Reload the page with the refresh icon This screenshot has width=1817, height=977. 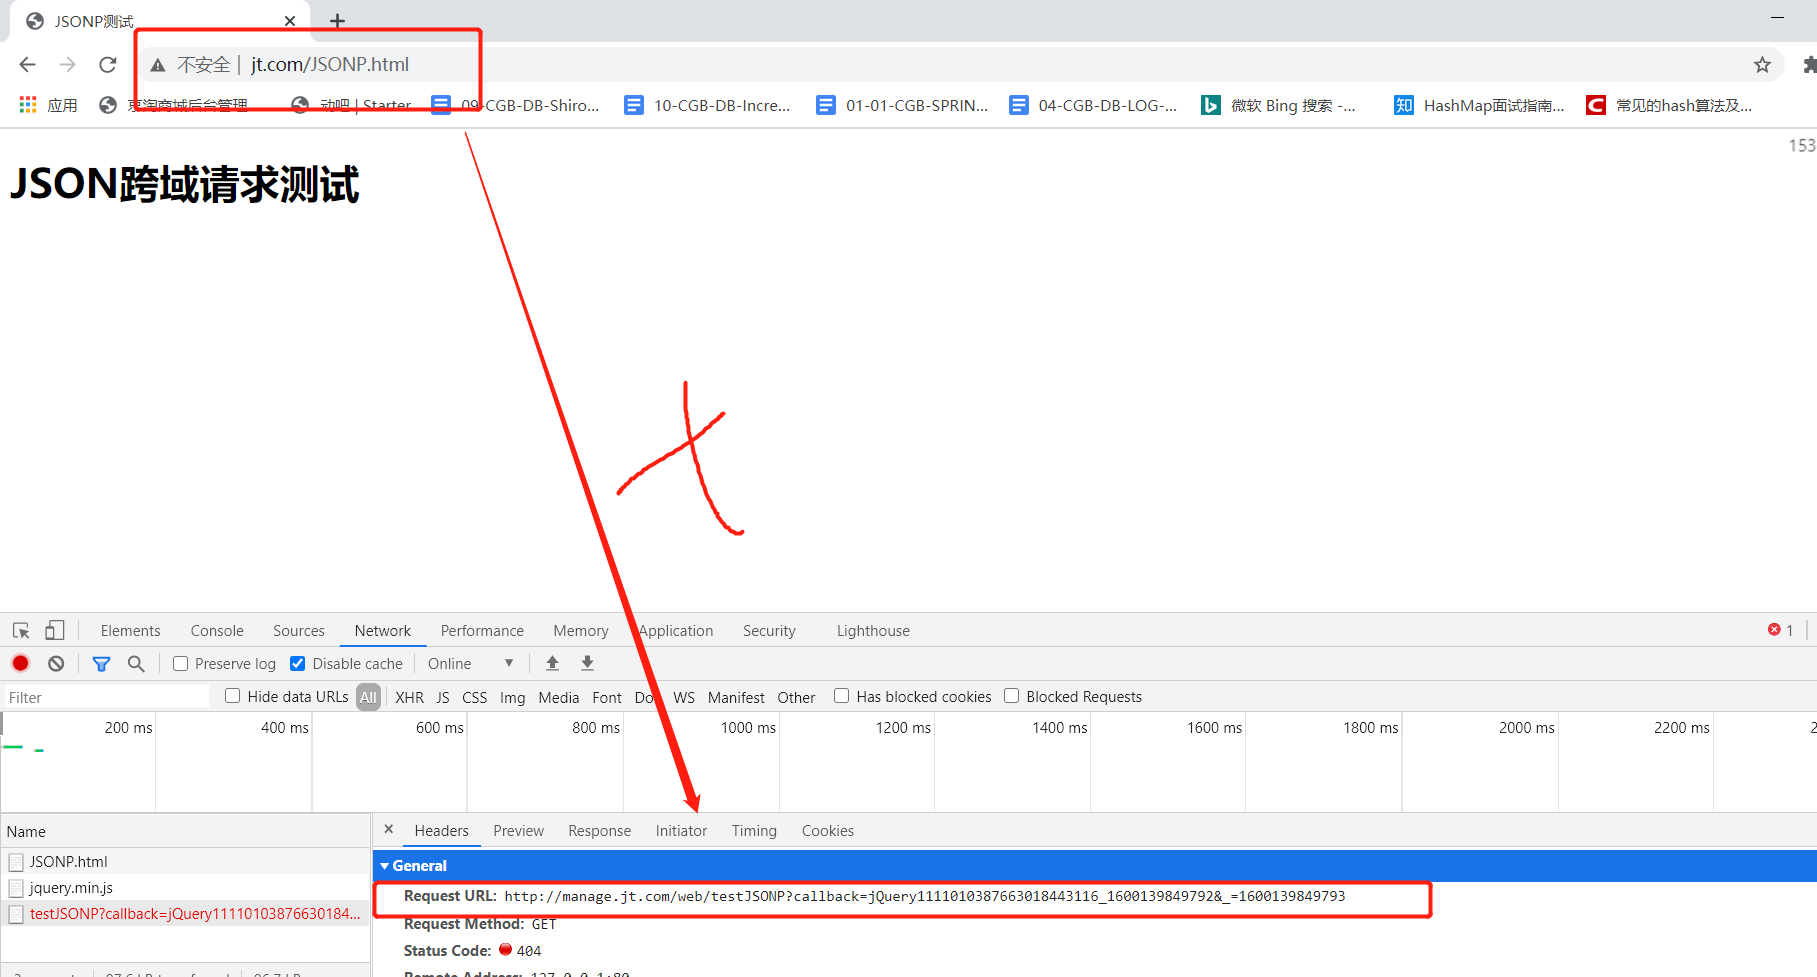click(108, 65)
